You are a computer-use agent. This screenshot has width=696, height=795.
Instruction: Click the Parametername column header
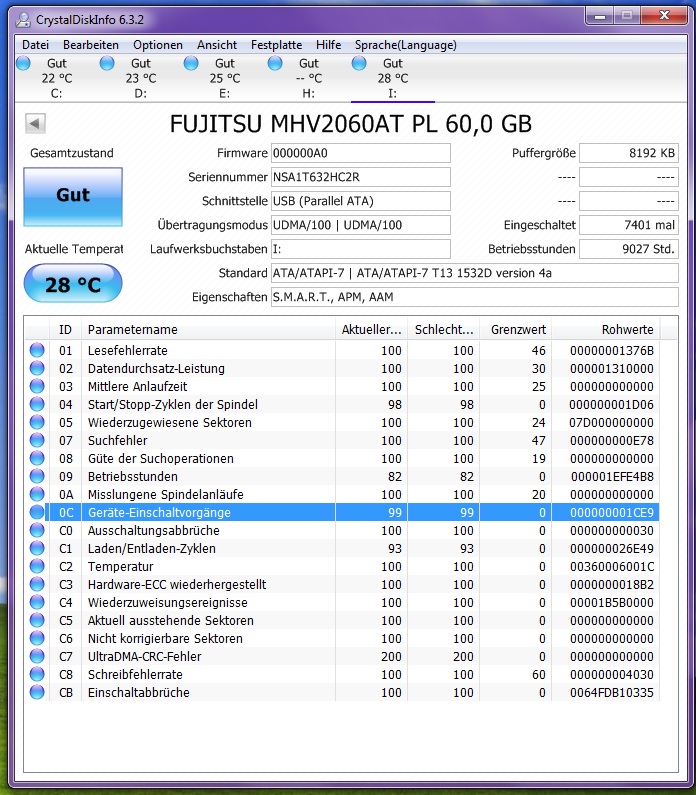click(x=208, y=330)
